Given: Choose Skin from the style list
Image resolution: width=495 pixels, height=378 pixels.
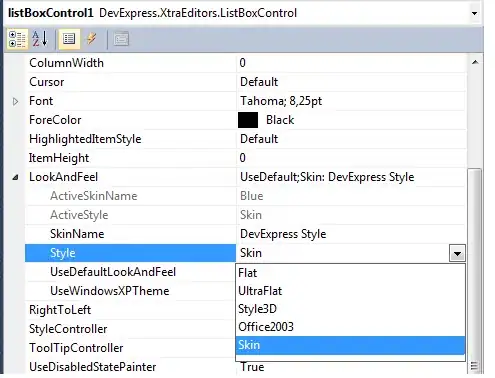Looking at the screenshot, I should coord(350,345).
